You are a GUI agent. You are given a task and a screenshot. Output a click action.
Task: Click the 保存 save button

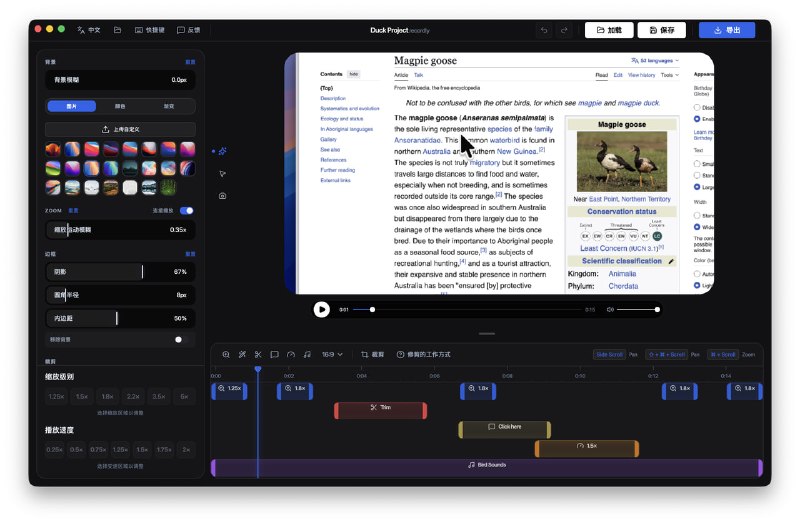tap(663, 30)
